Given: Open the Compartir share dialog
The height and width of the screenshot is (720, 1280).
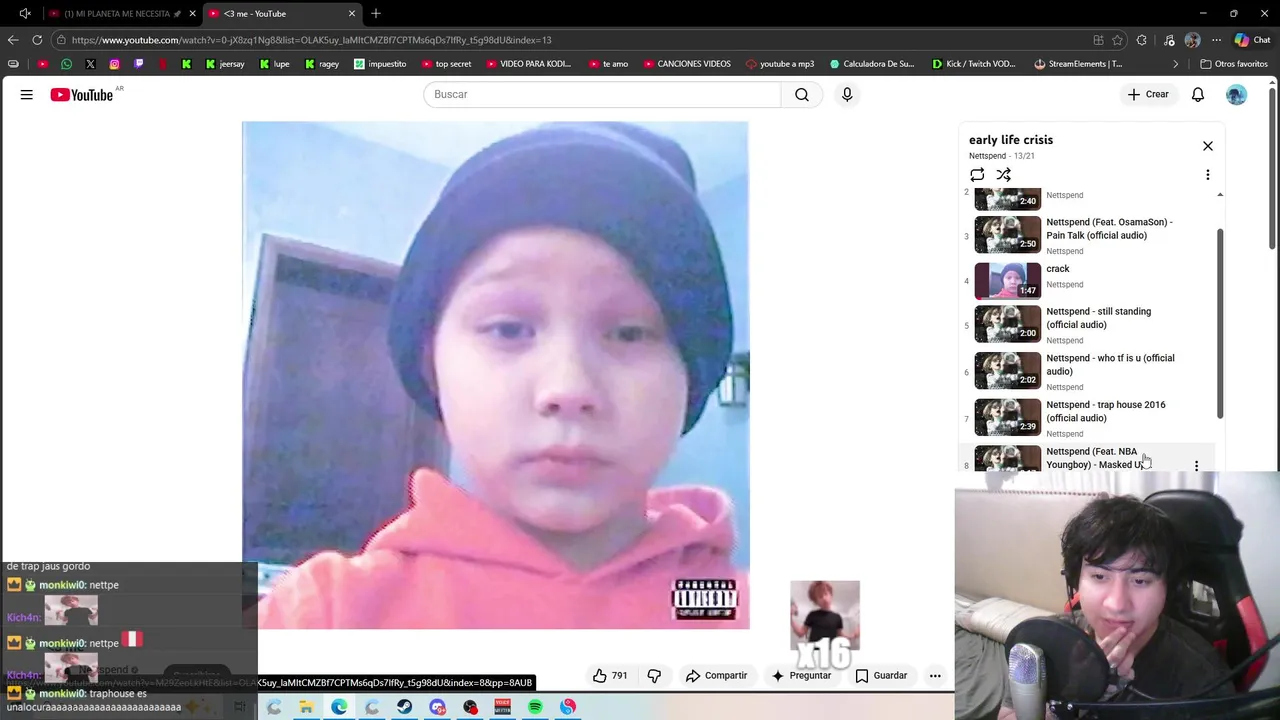Looking at the screenshot, I should pos(716,676).
